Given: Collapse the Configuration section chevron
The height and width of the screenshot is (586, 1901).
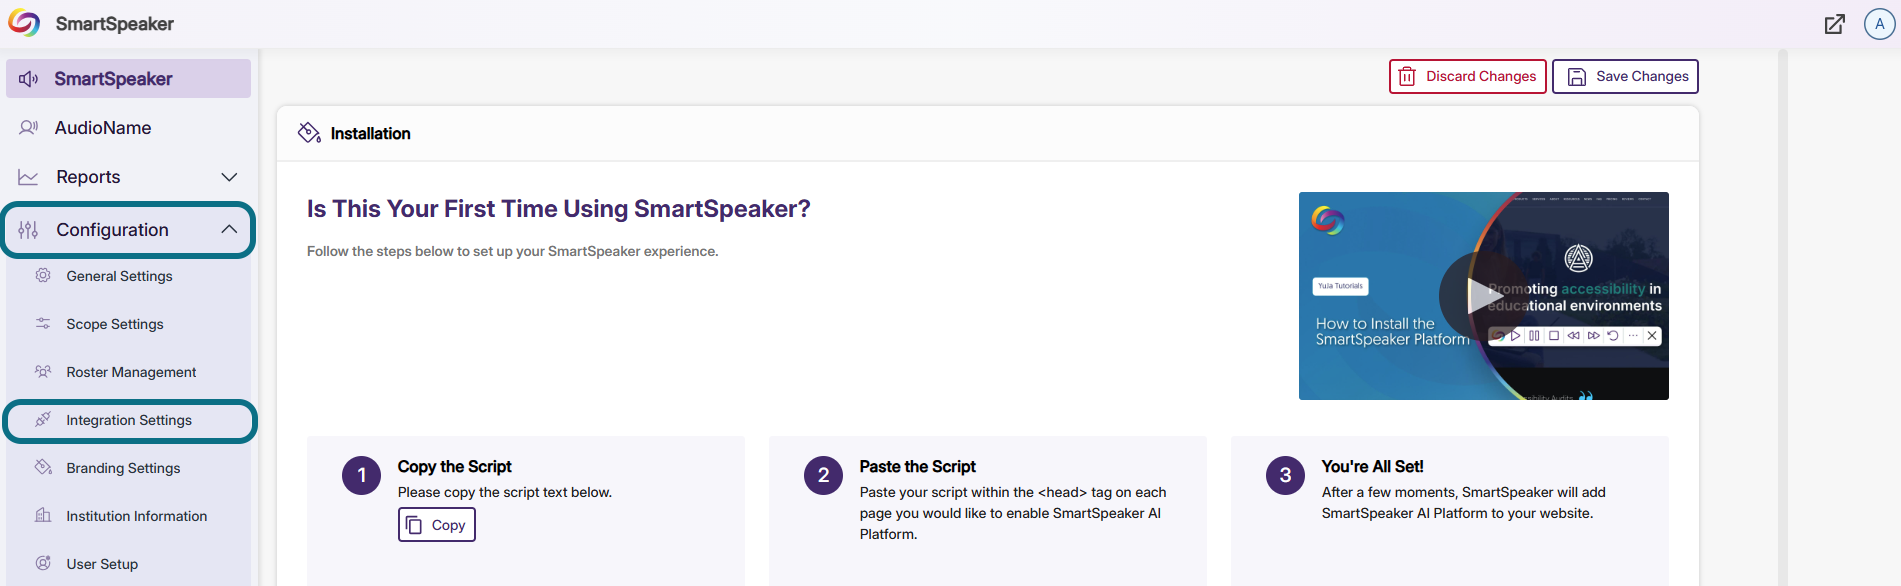Looking at the screenshot, I should coord(229,230).
